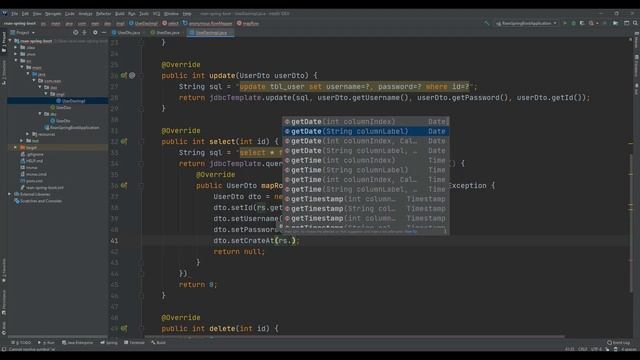Expand the .mvn folder in tree
This screenshot has width=640, height=360.
[x=16, y=54]
